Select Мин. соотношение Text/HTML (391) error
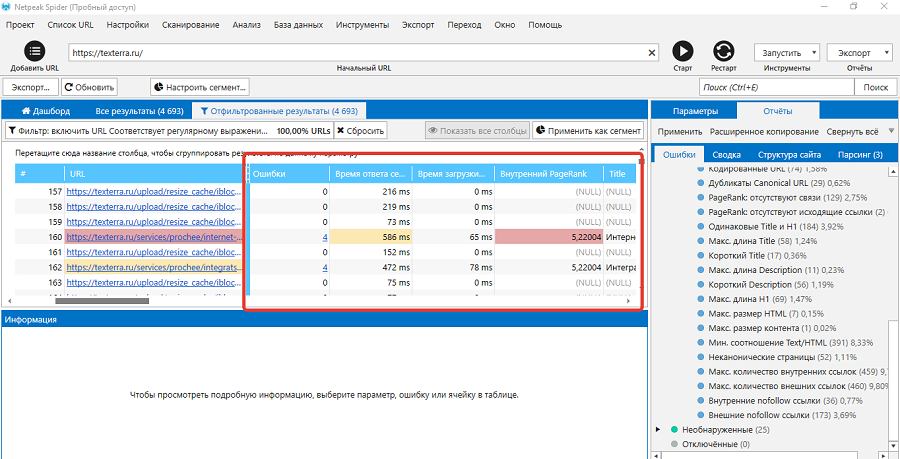 pos(791,343)
